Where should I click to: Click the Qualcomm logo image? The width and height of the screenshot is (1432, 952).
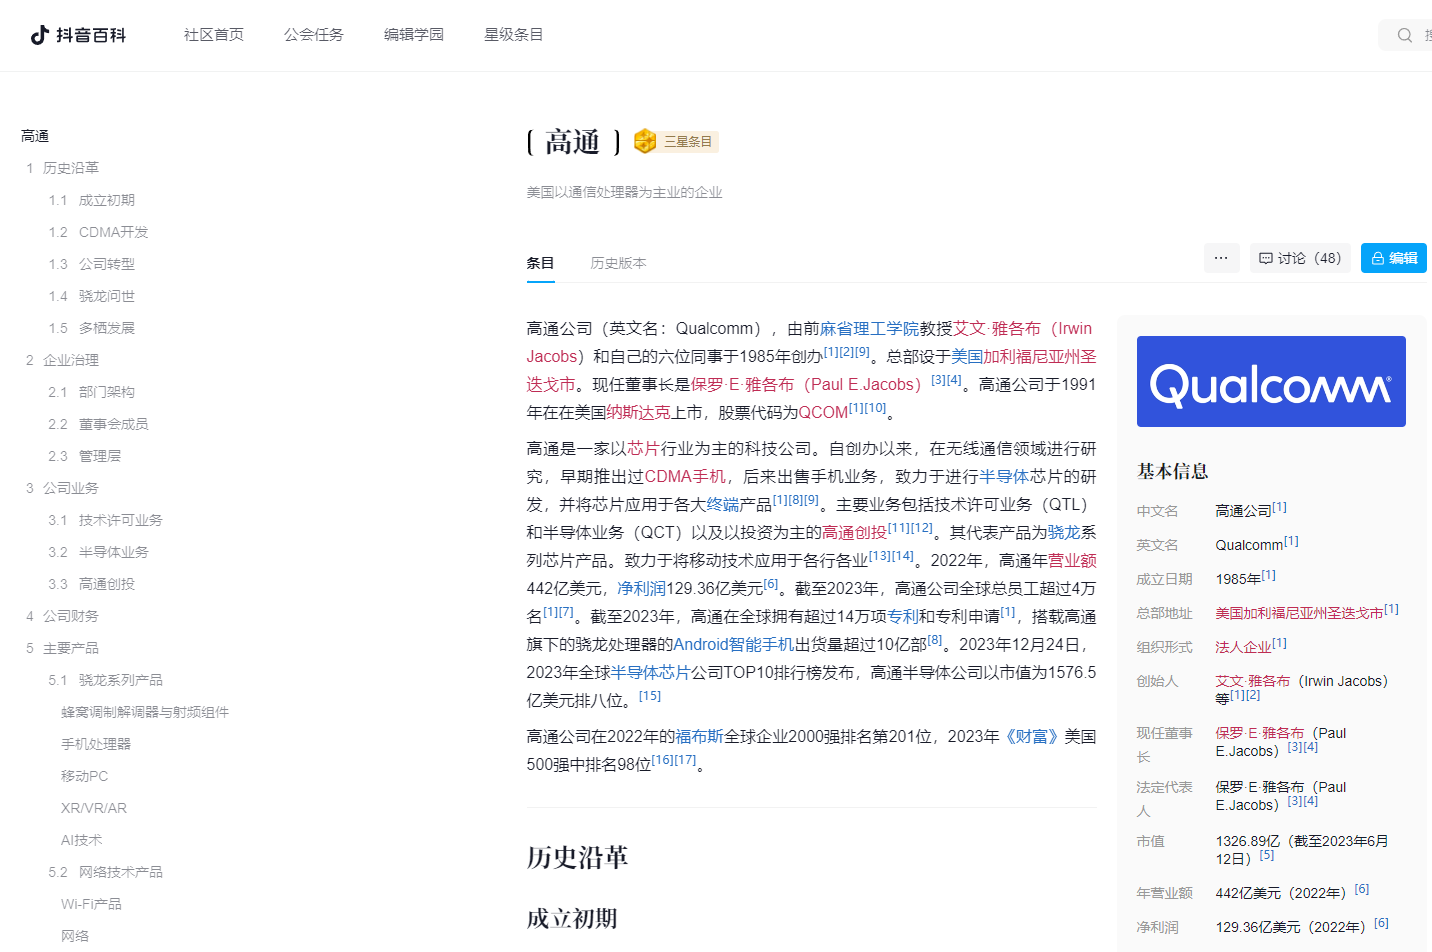[1271, 382]
